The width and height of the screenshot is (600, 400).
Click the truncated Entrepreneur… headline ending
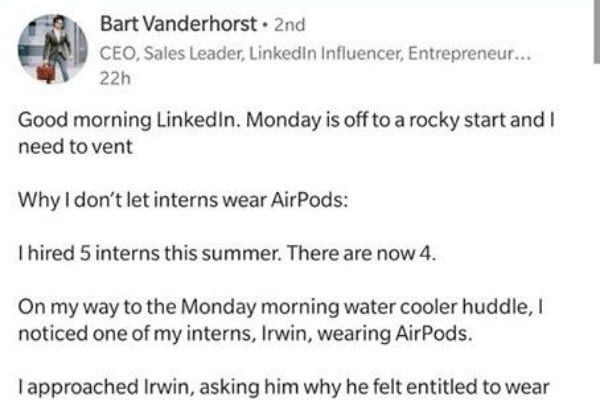(470, 53)
